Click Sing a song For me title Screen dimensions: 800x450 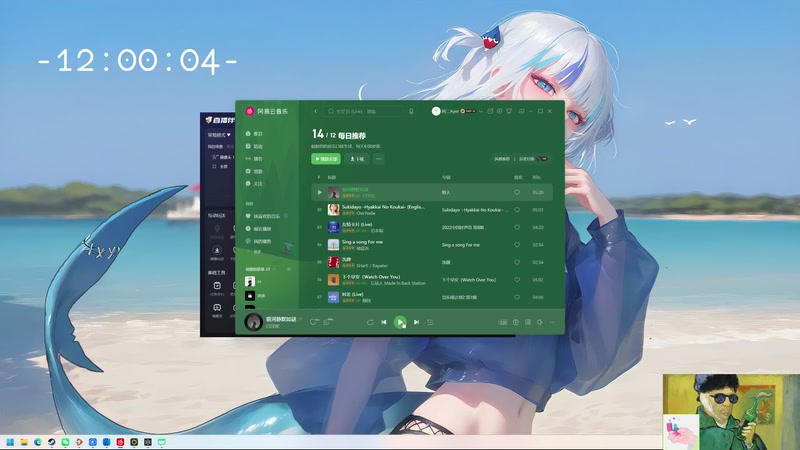click(x=362, y=242)
